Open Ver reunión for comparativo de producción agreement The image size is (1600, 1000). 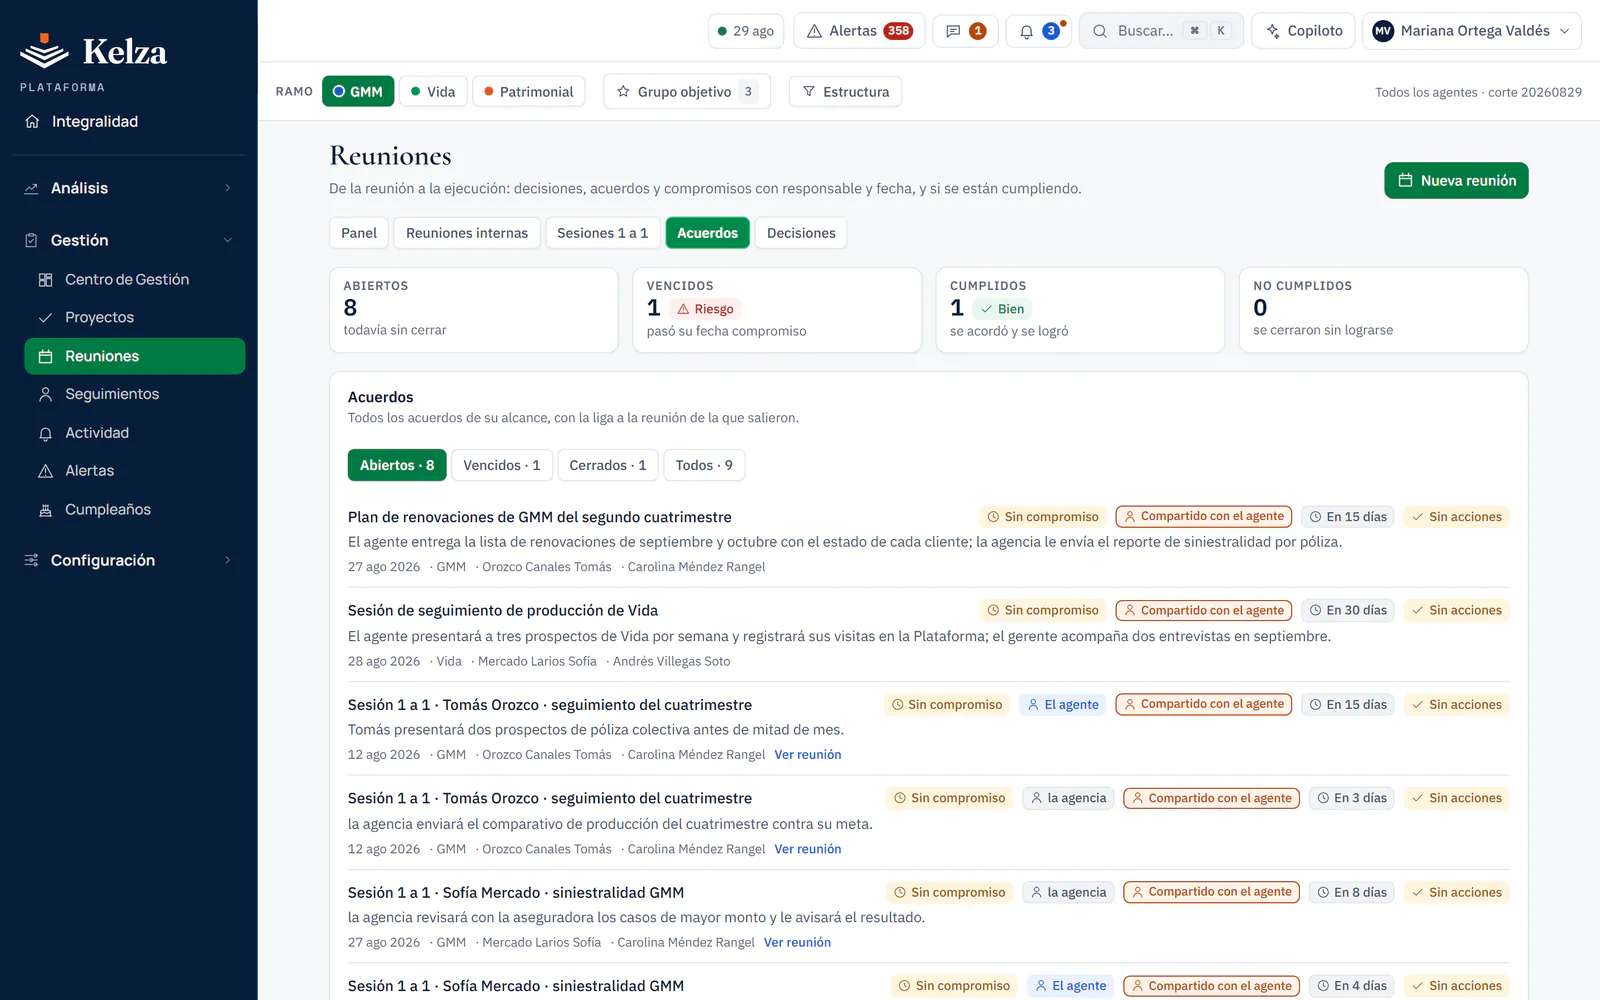click(x=808, y=849)
